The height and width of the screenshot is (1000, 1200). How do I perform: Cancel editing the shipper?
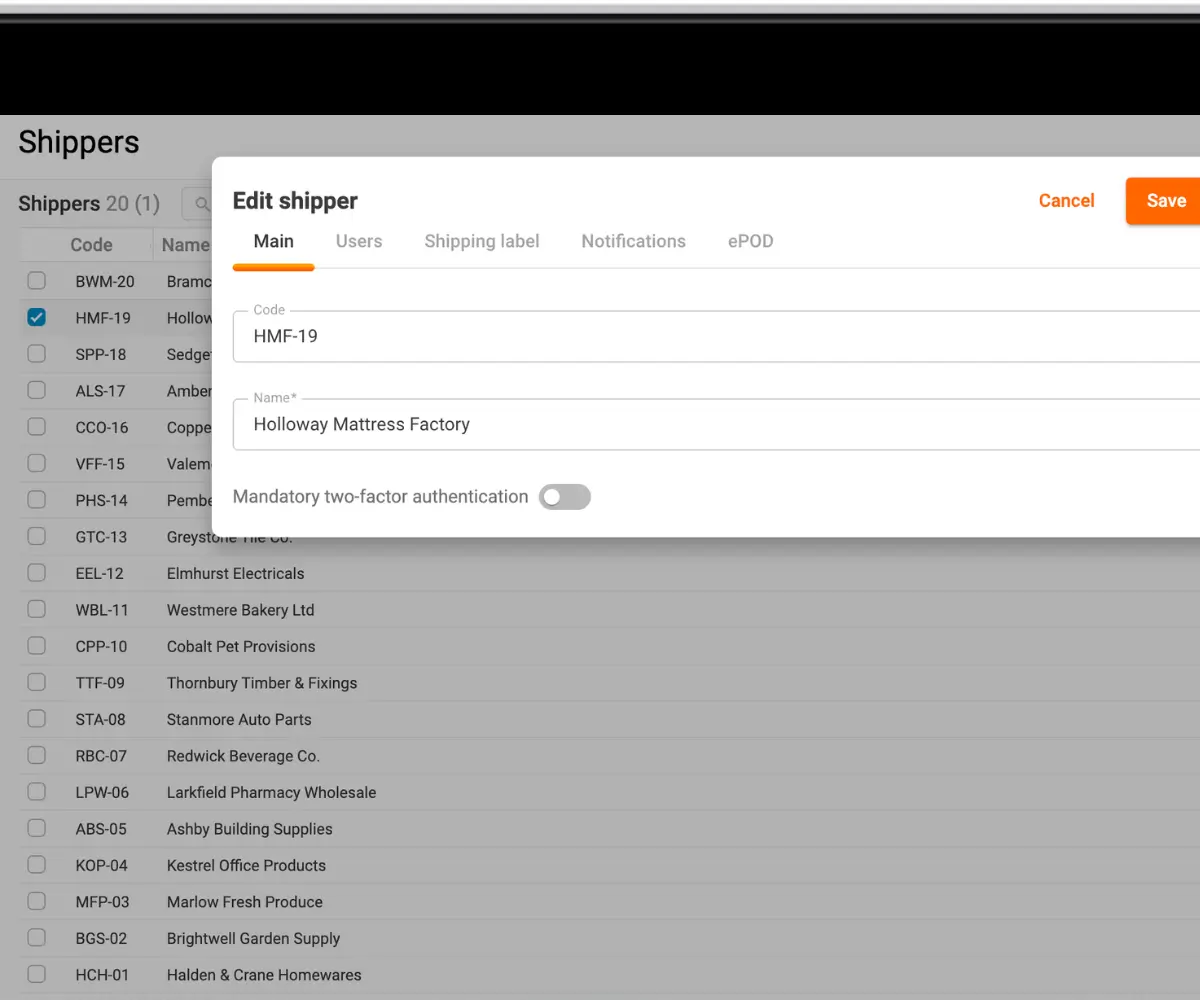1067,201
